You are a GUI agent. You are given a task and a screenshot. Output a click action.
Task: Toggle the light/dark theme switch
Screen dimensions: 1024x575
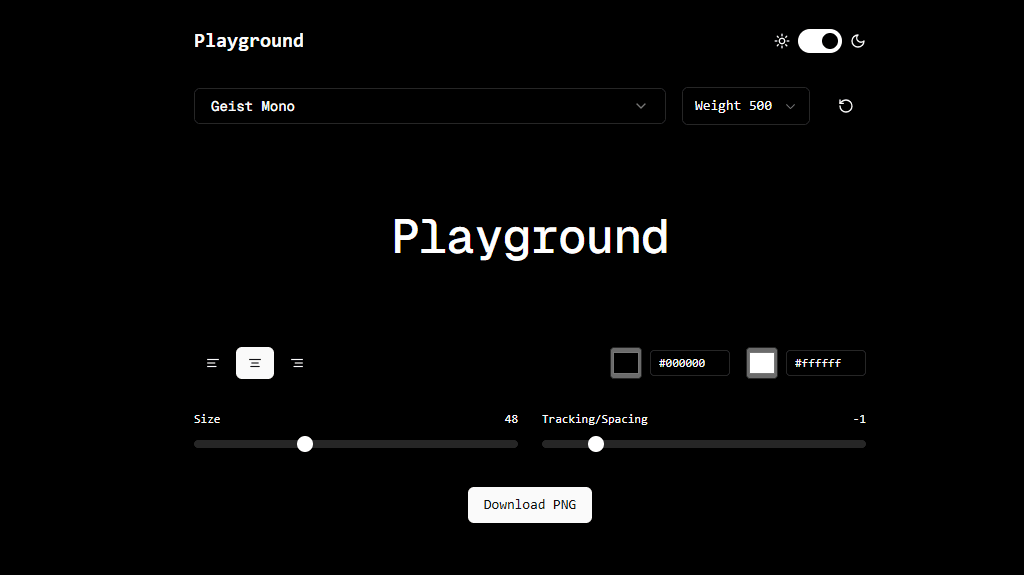[820, 41]
